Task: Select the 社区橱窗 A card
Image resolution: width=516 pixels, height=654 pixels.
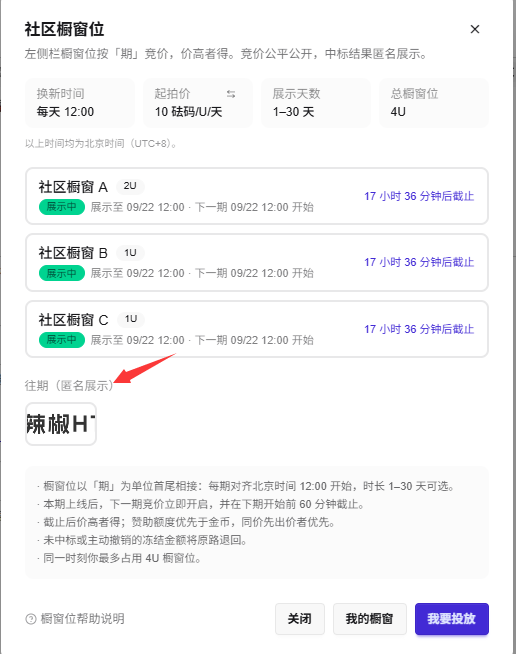Action: (x=257, y=196)
